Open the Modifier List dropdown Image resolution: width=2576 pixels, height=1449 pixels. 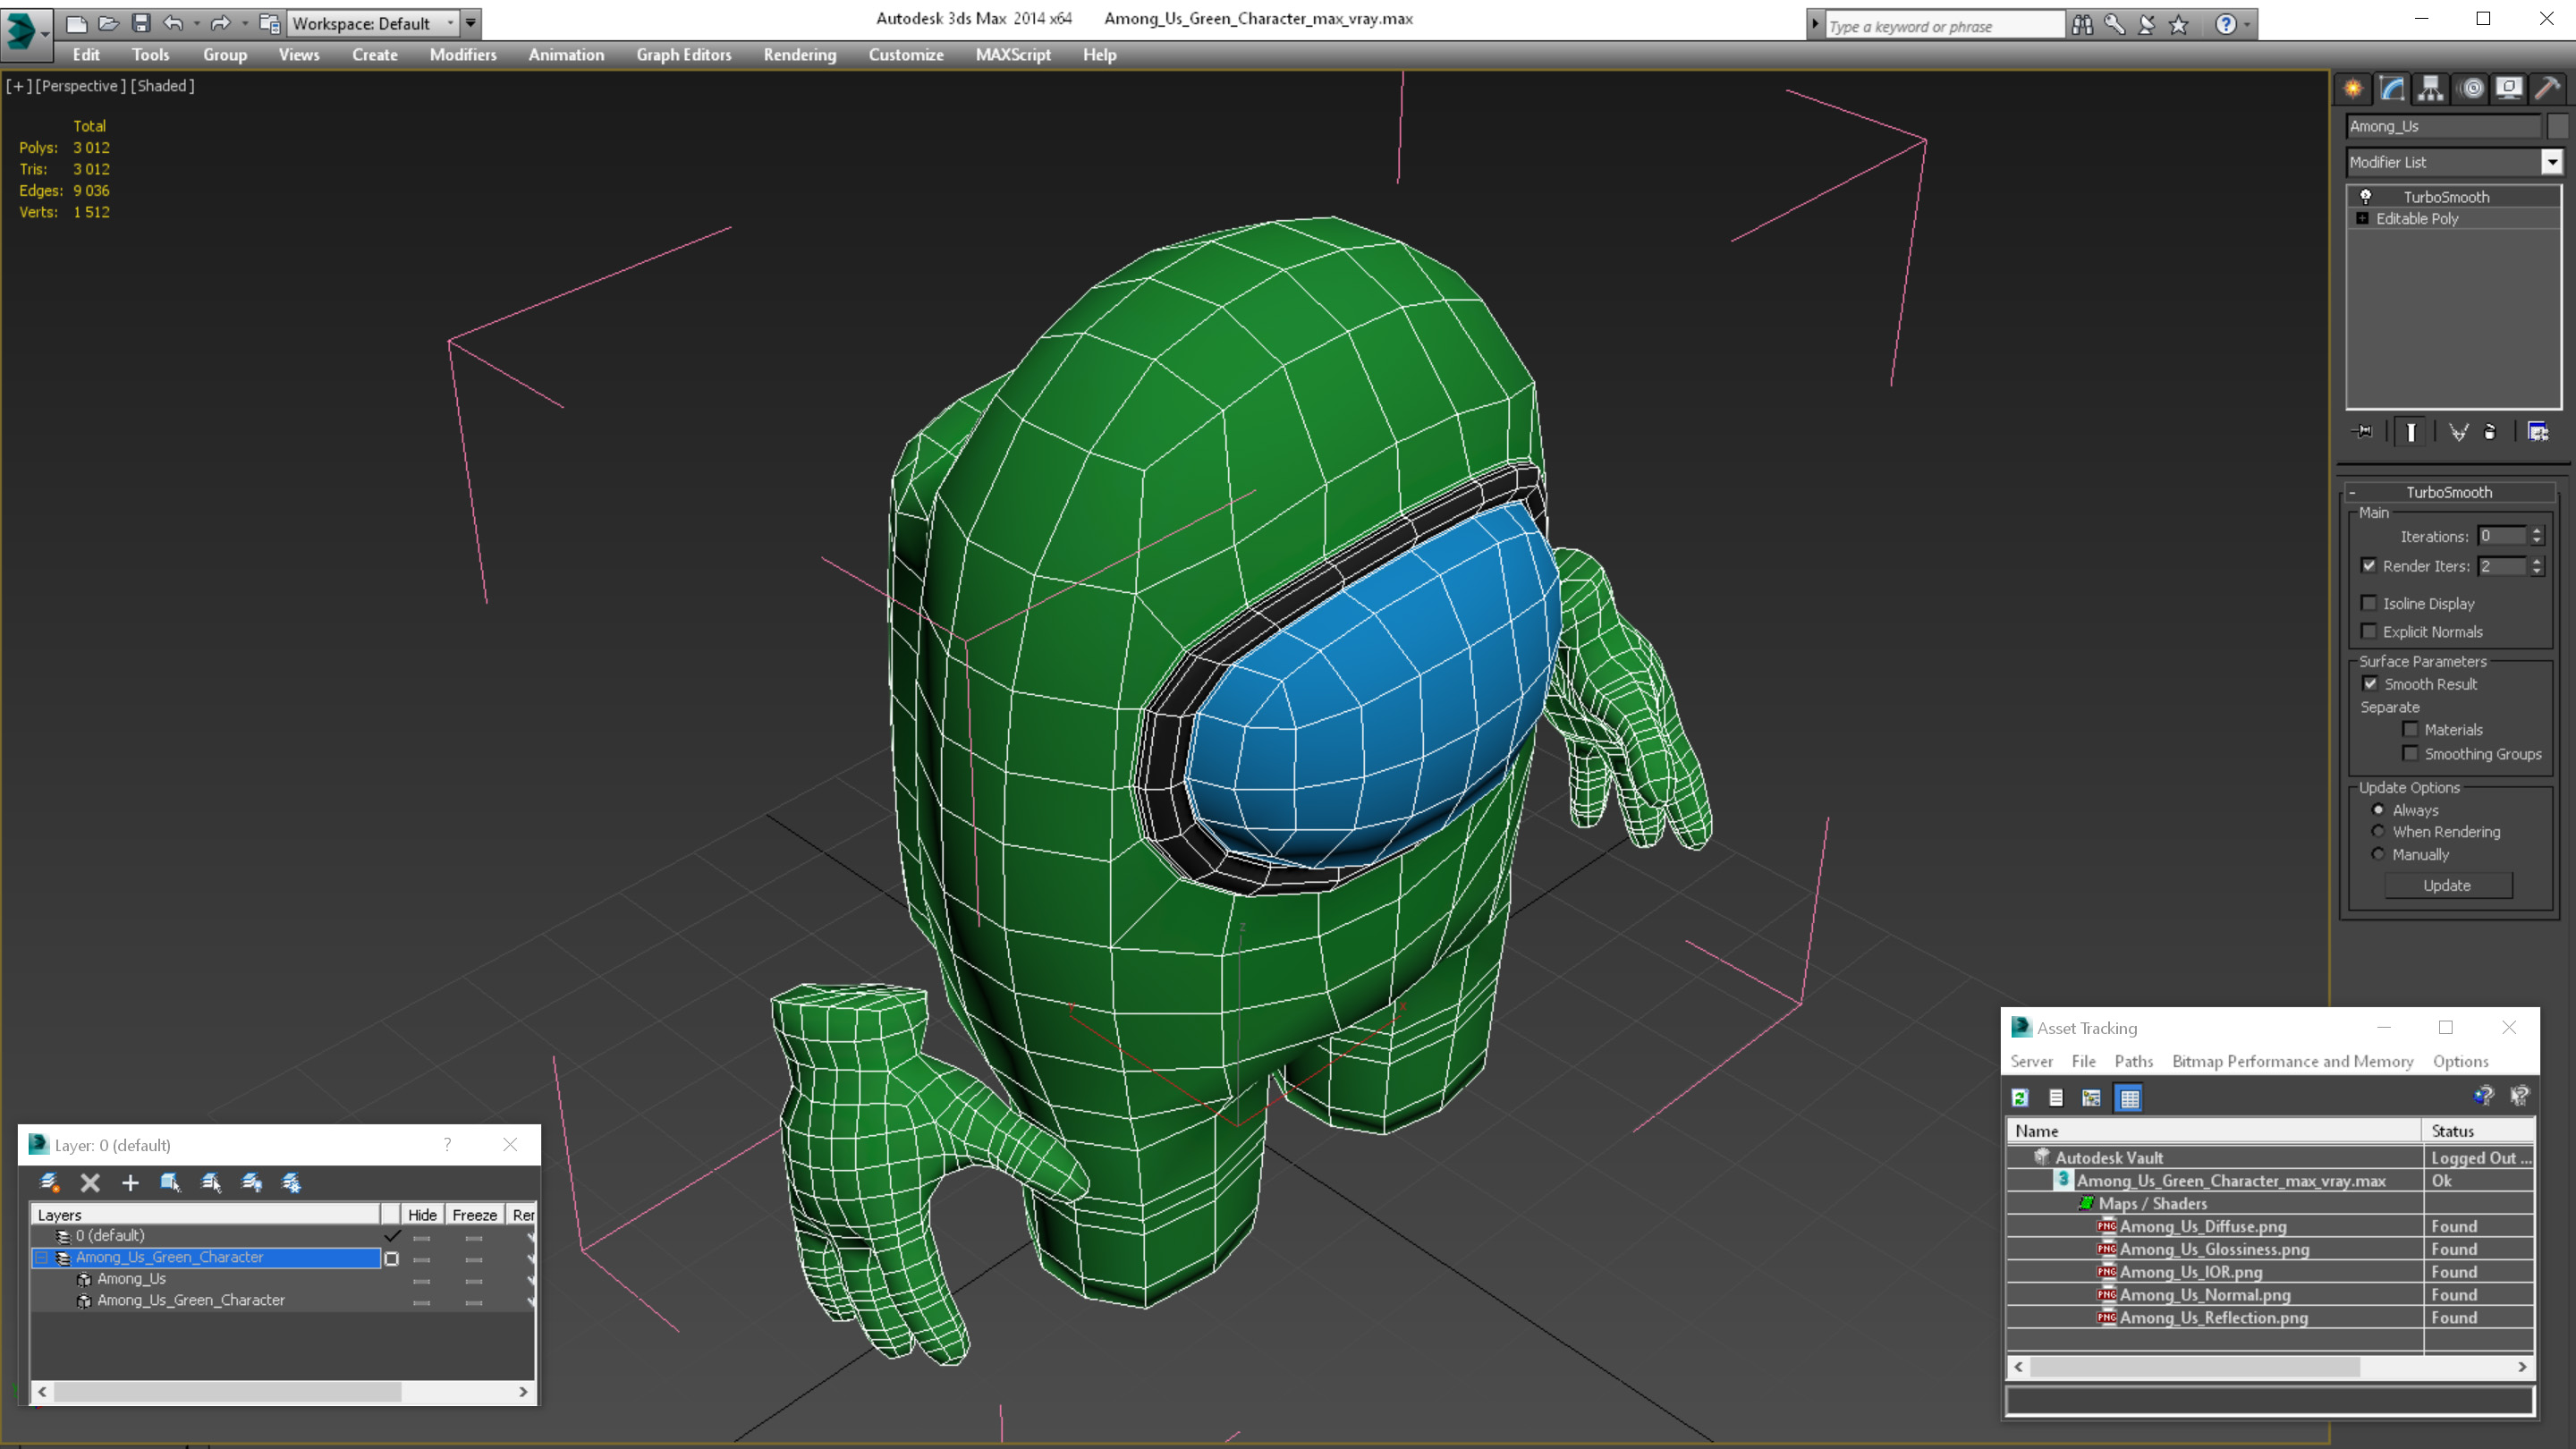click(2552, 162)
